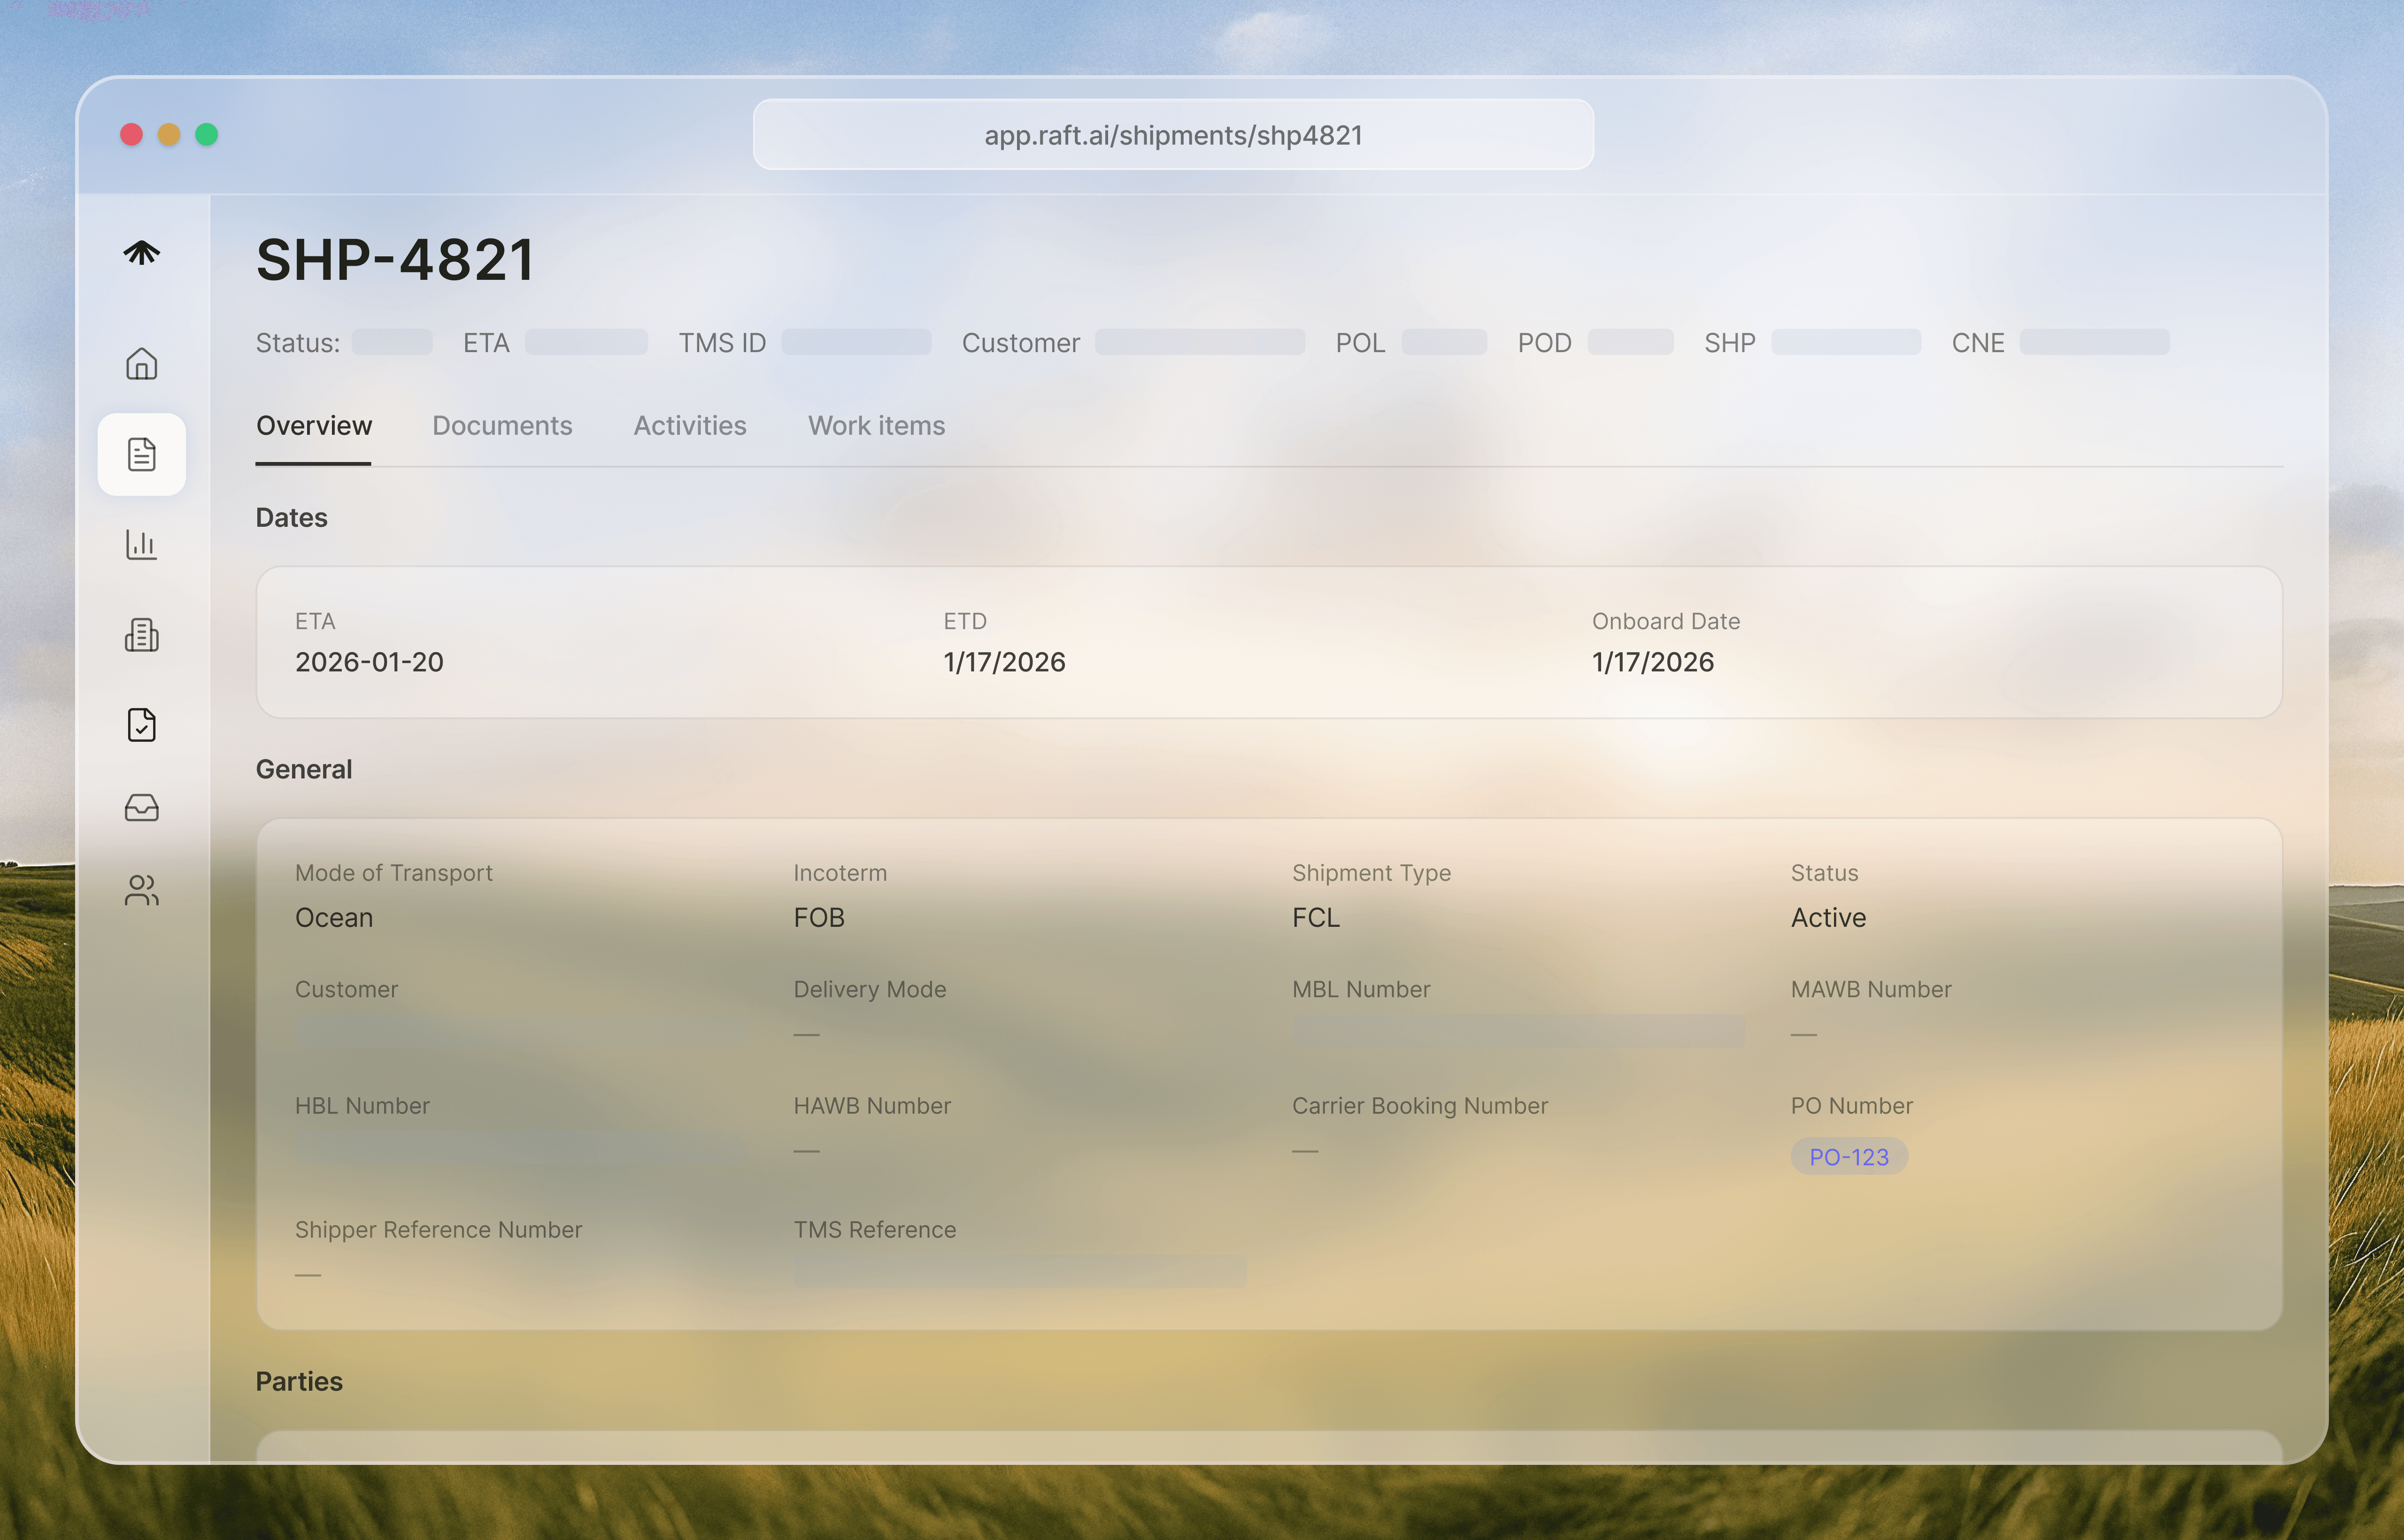
Task: Click the building icon in sidebar
Action: pos(141,635)
